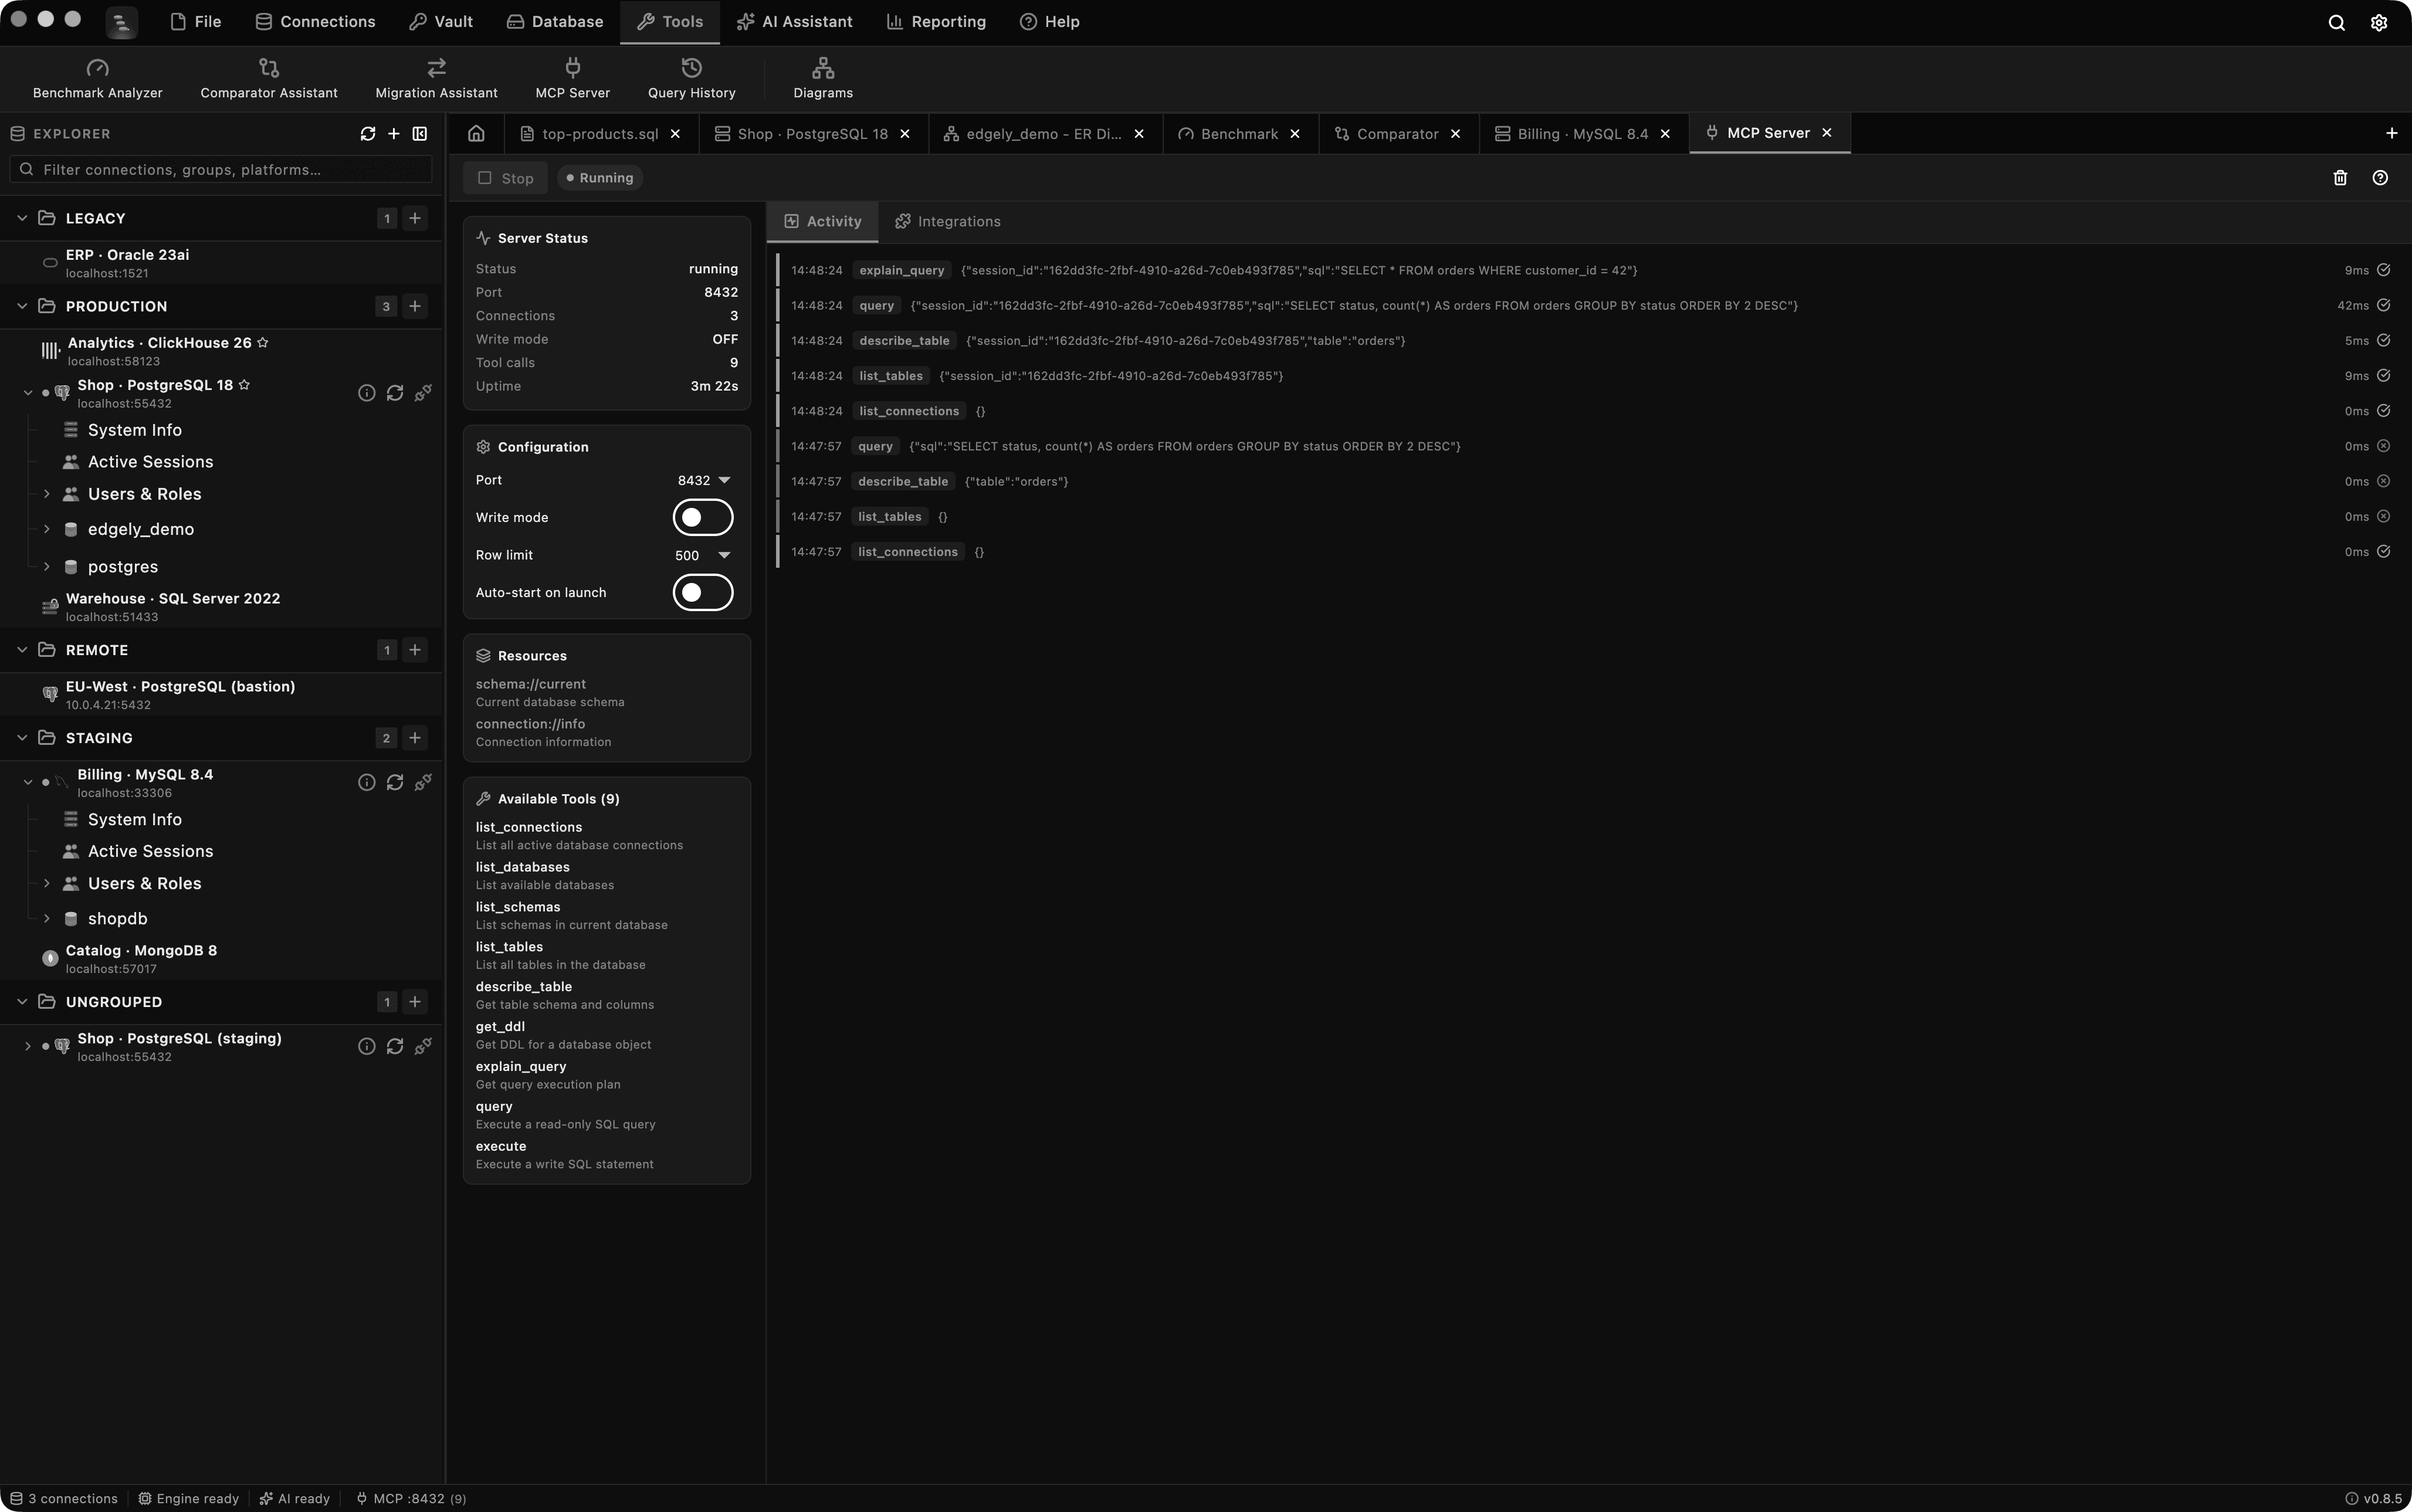Close the Comparator tab
This screenshot has height=1512, width=2412.
[x=1456, y=134]
